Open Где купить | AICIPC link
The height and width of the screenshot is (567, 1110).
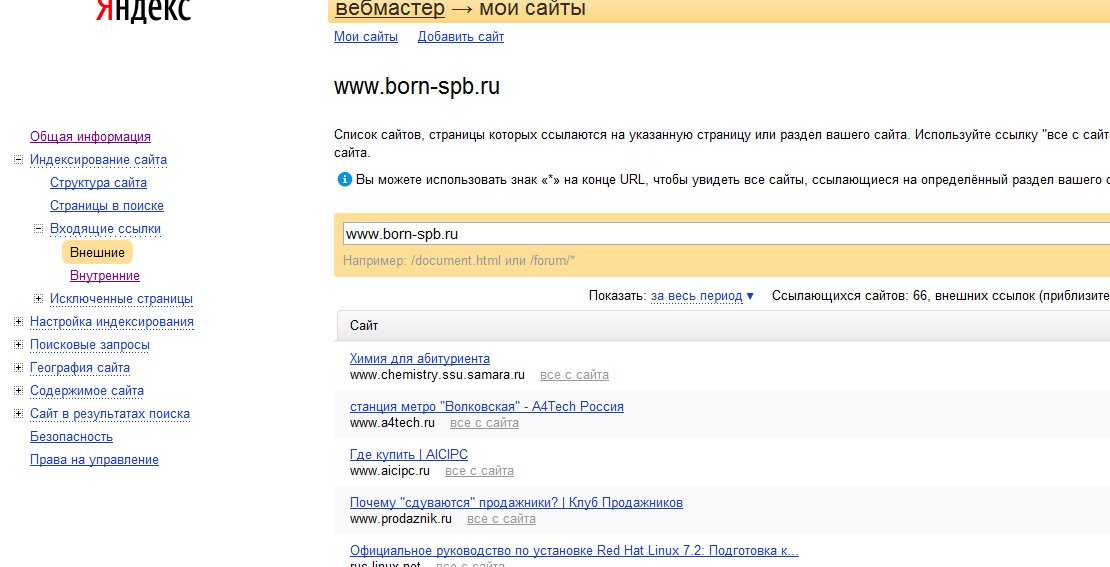(408, 454)
